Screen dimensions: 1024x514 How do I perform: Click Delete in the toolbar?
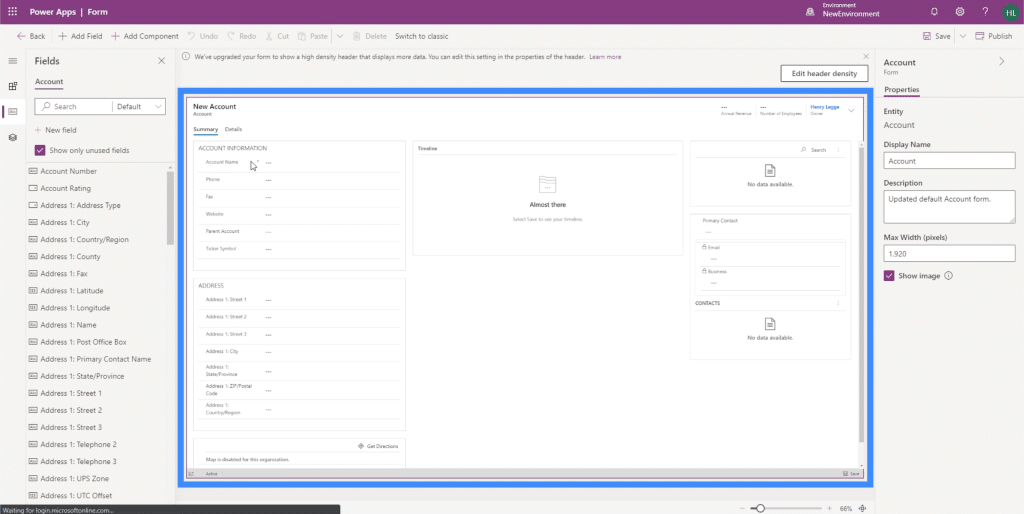pyautogui.click(x=370, y=36)
